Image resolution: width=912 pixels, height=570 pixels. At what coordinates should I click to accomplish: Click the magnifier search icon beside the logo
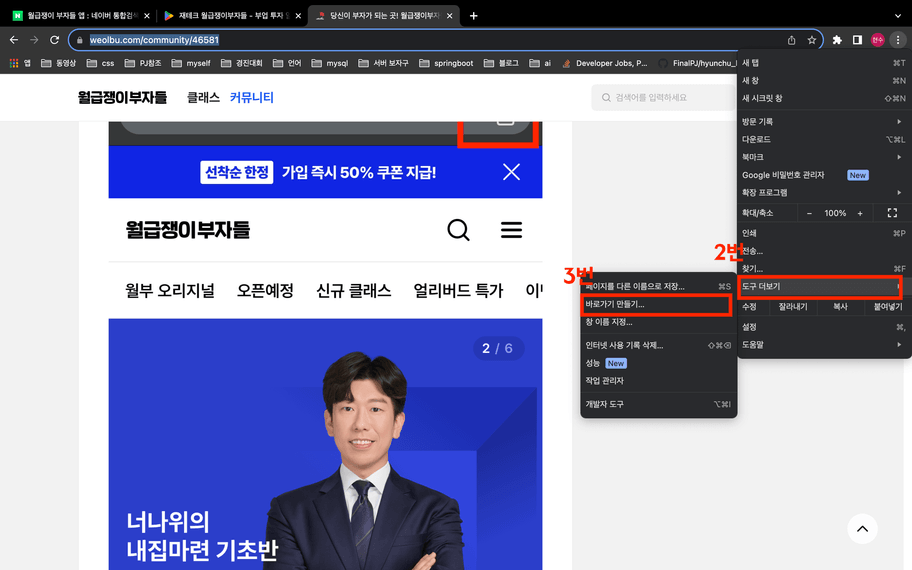[458, 230]
